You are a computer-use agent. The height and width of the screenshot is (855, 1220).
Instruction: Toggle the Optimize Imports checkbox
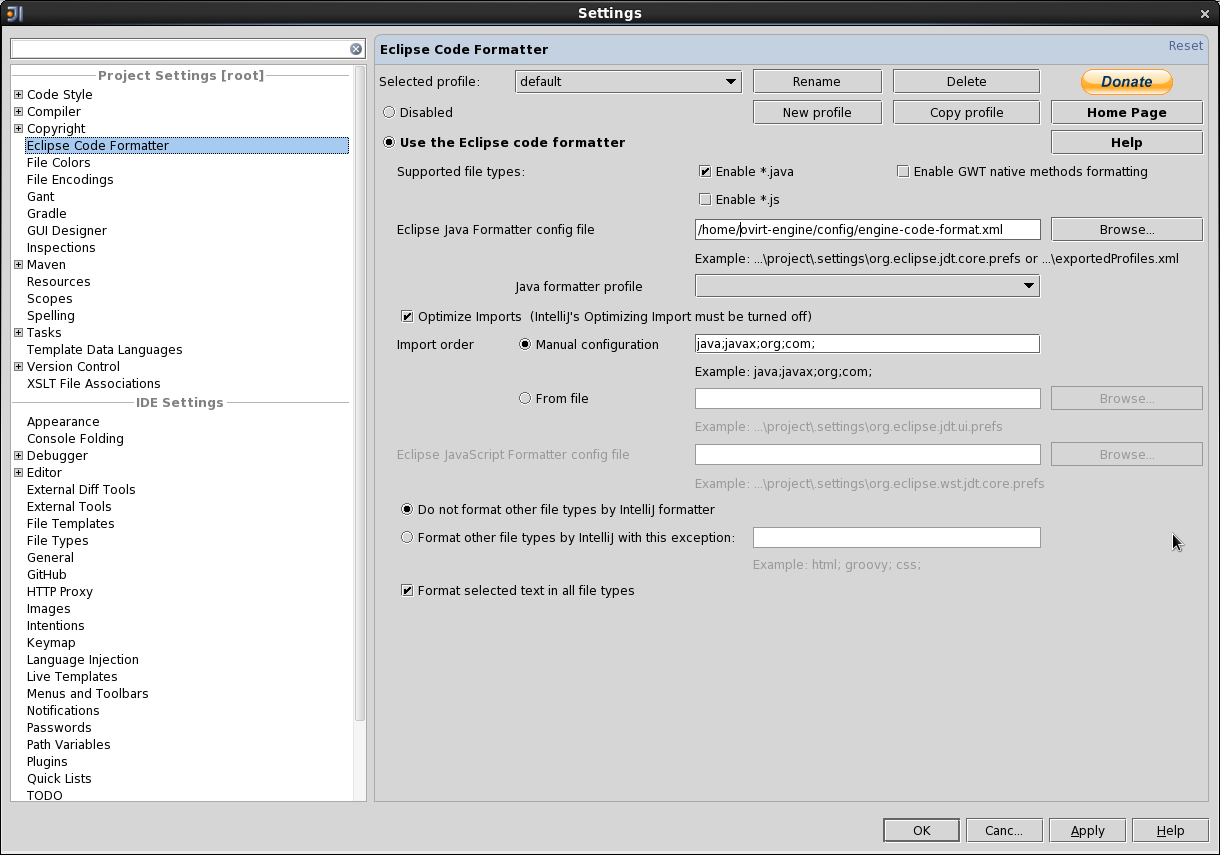click(407, 317)
